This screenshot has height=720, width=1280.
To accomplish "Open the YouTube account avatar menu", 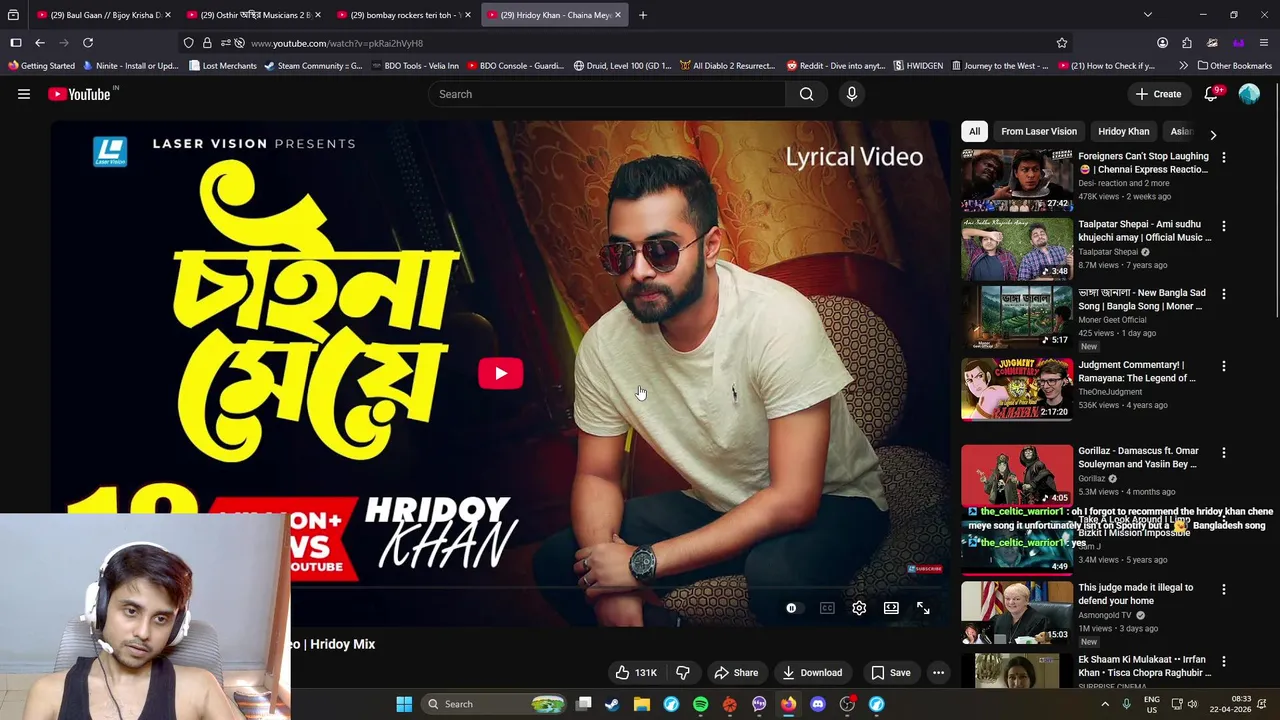I will 1249,94.
